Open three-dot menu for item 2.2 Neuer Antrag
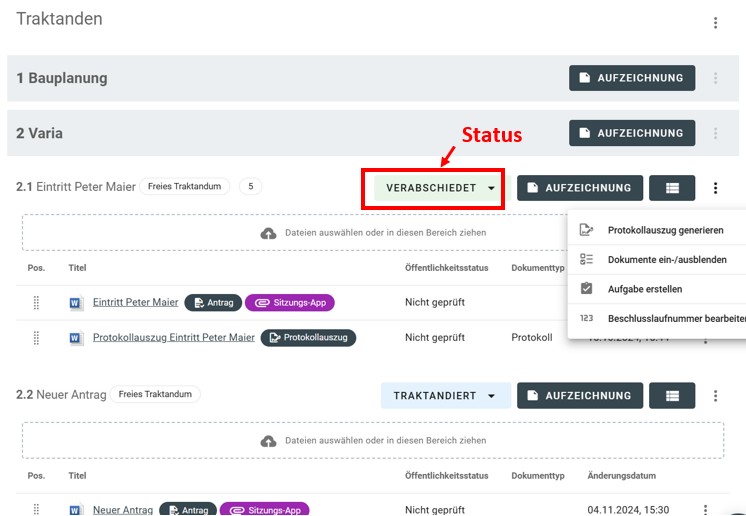 (x=715, y=396)
